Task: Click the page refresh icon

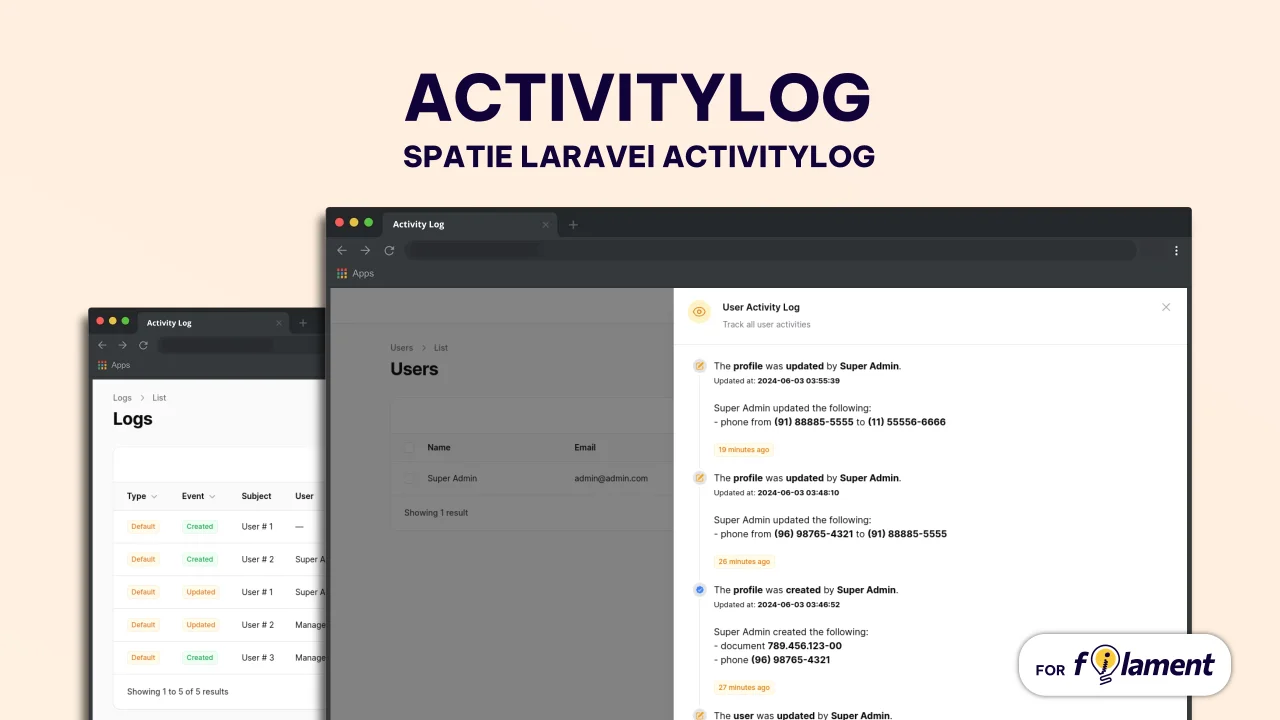Action: [389, 250]
